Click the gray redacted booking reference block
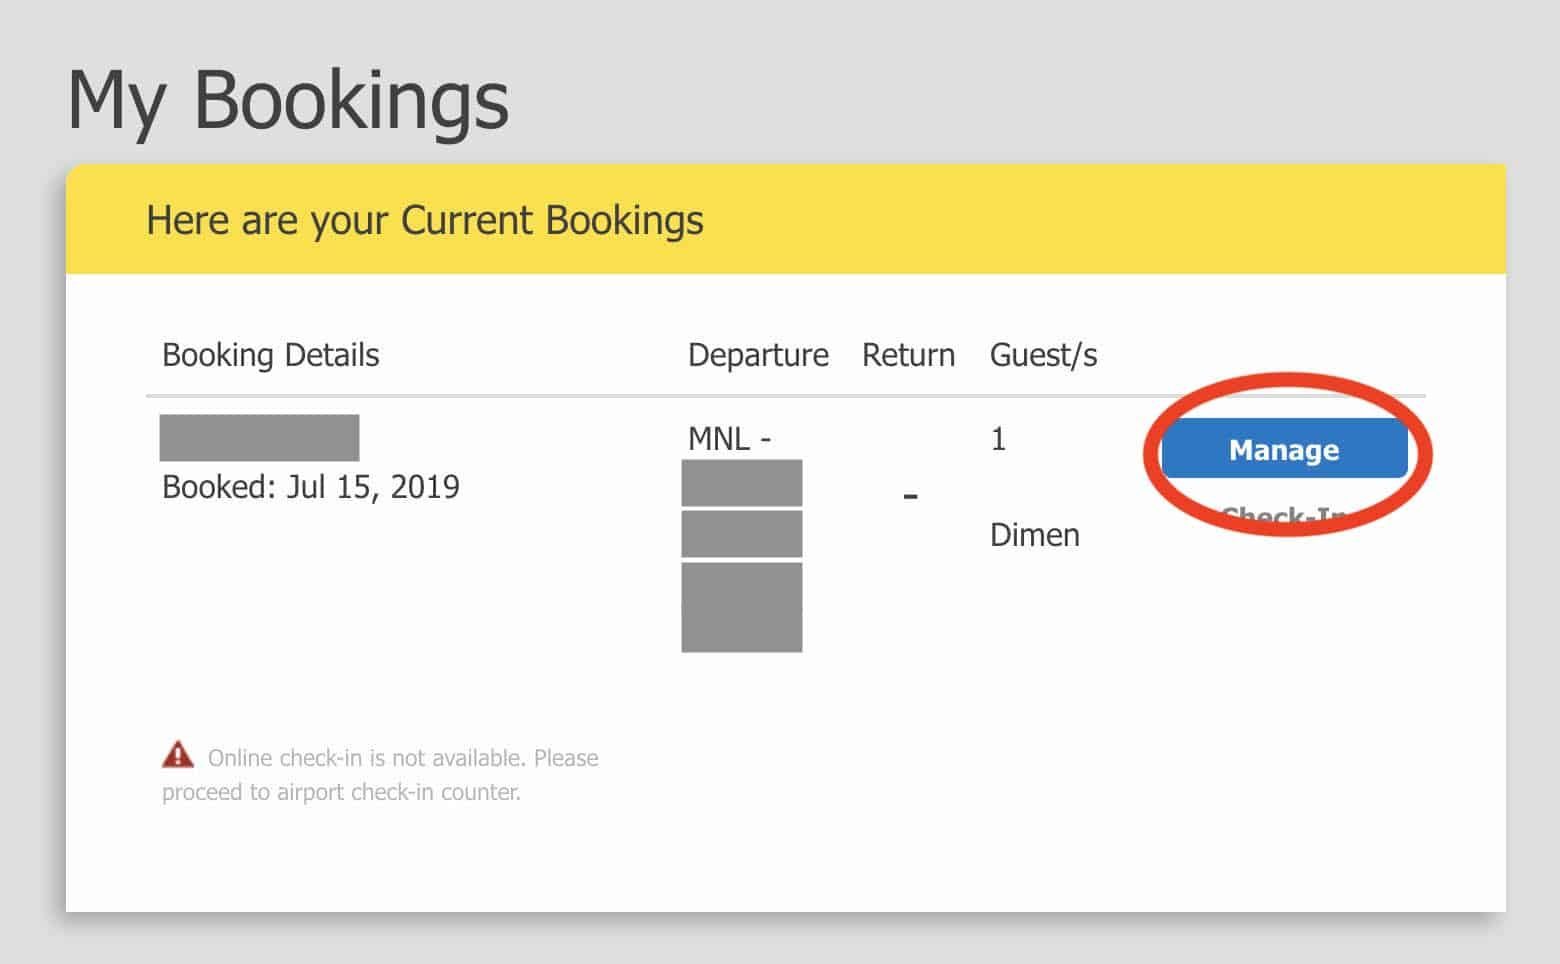1560x964 pixels. [x=260, y=437]
